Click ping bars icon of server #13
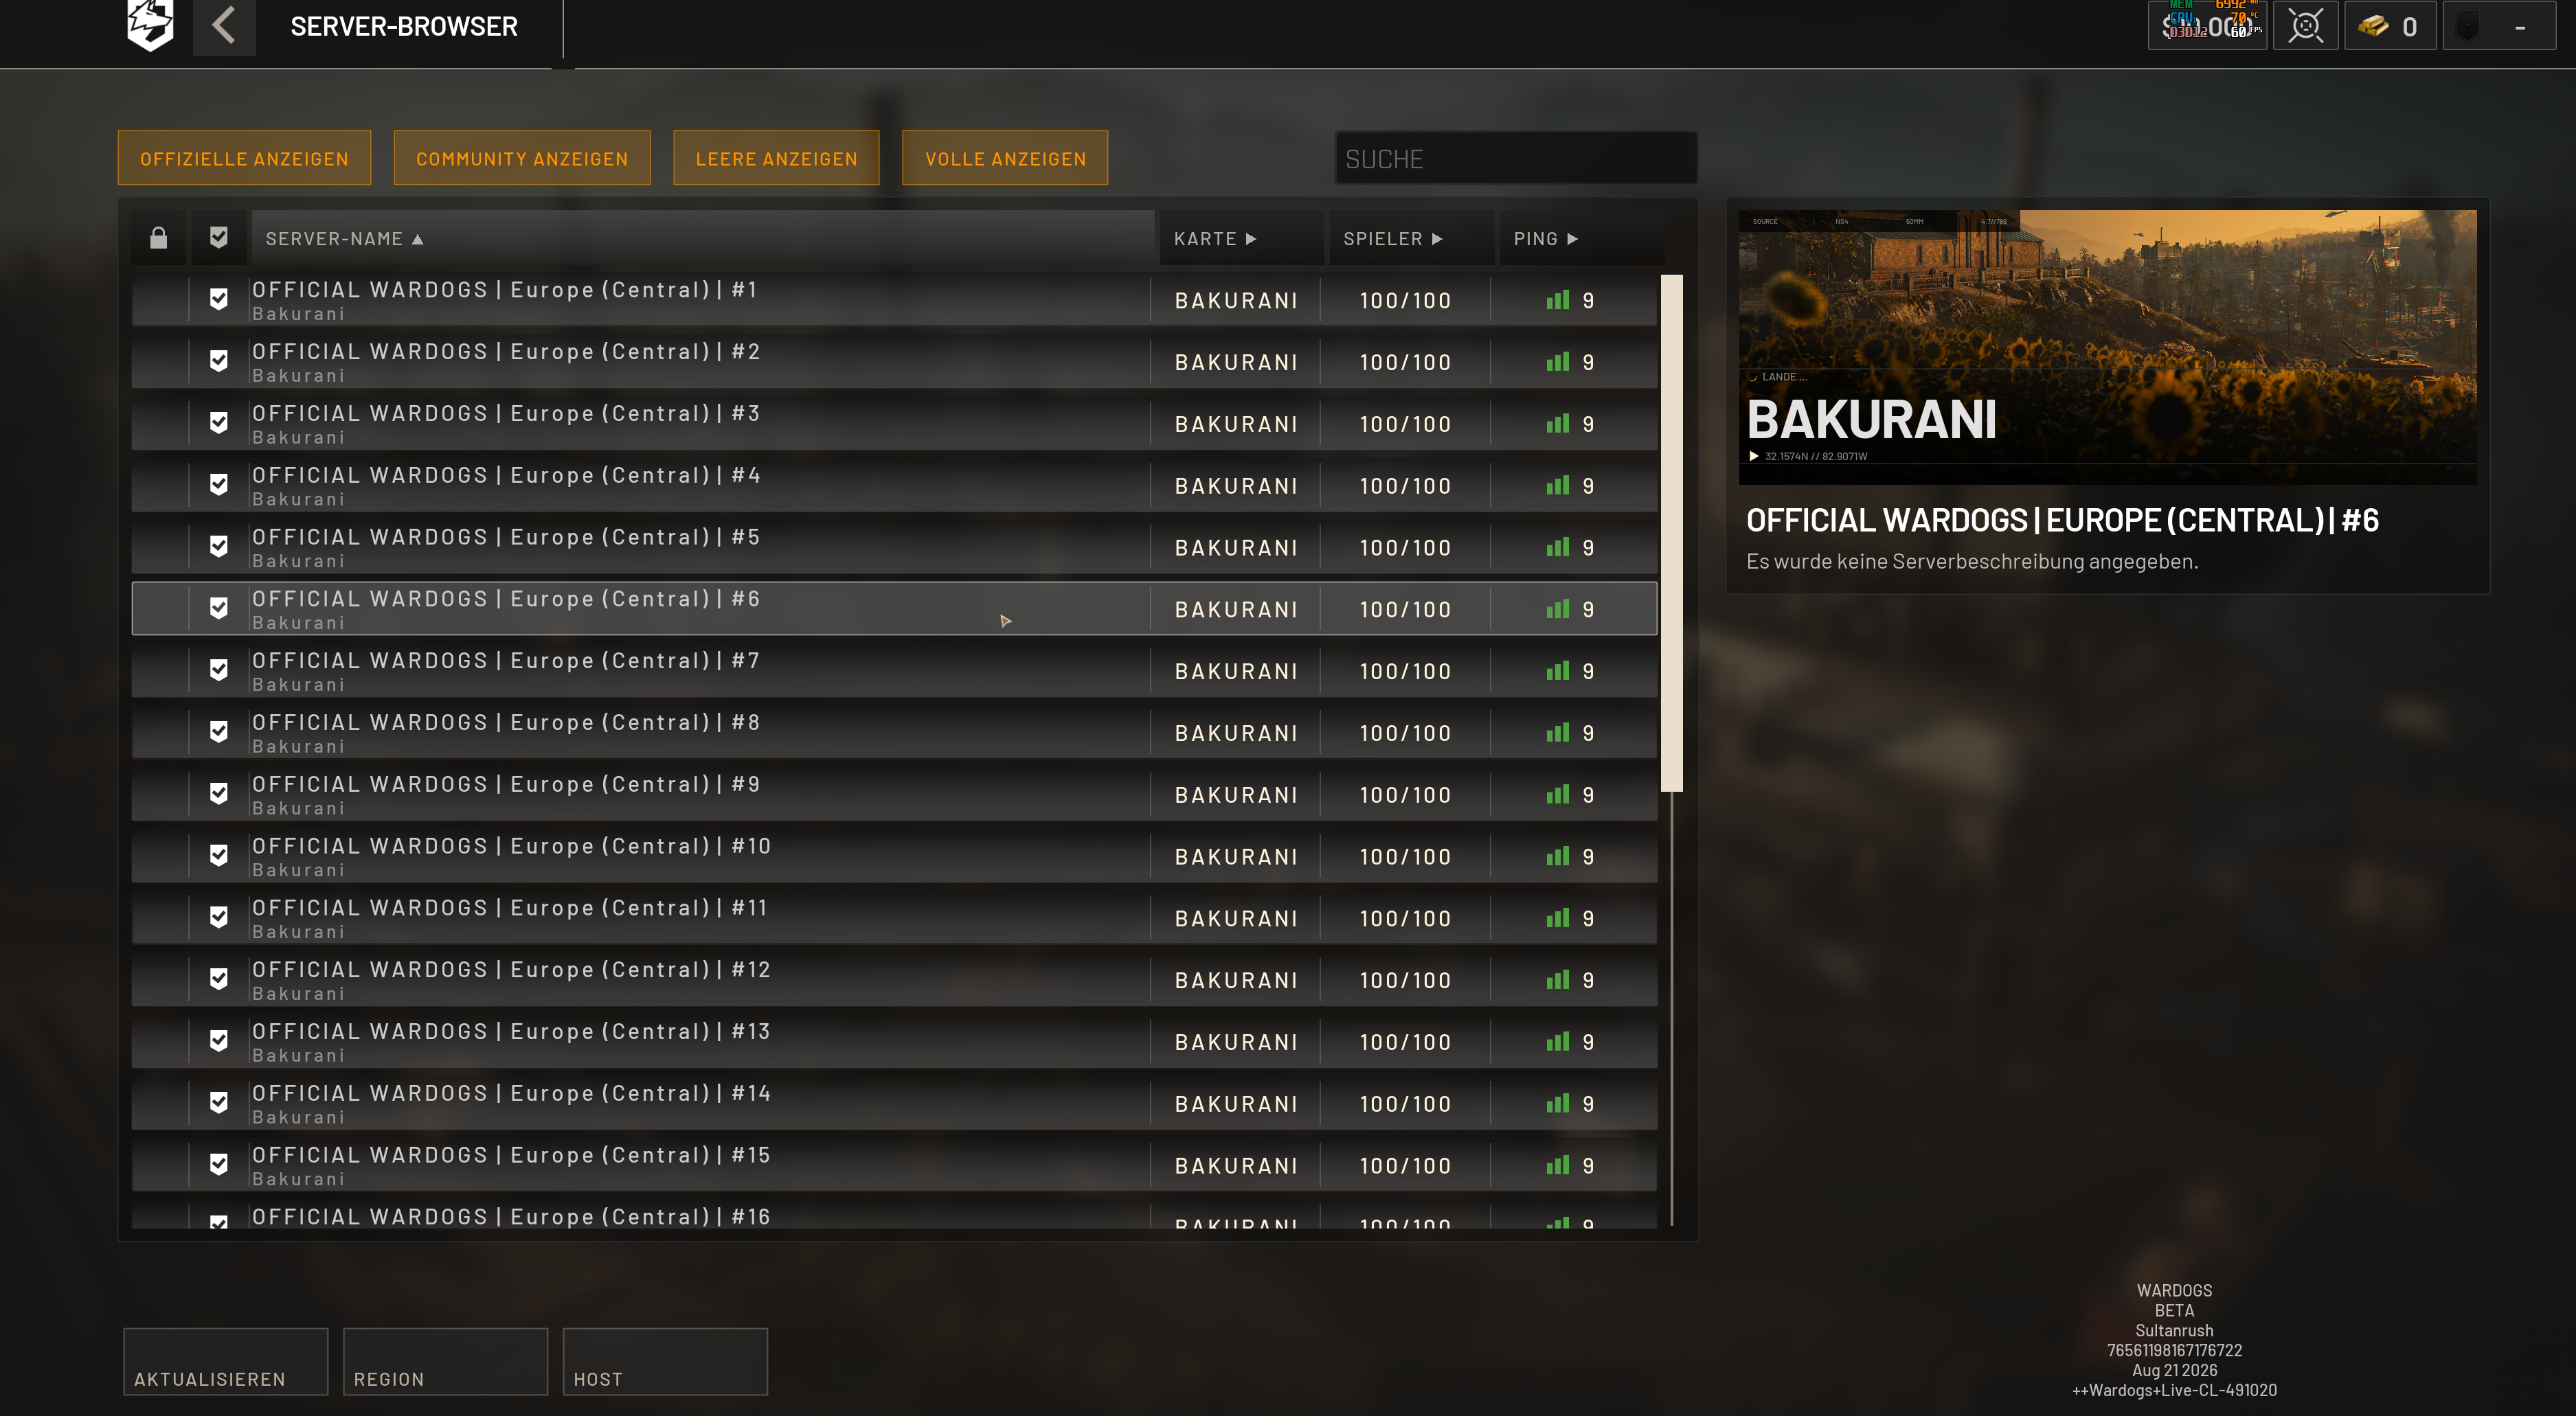Viewport: 2576px width, 1416px height. pos(1557,1041)
